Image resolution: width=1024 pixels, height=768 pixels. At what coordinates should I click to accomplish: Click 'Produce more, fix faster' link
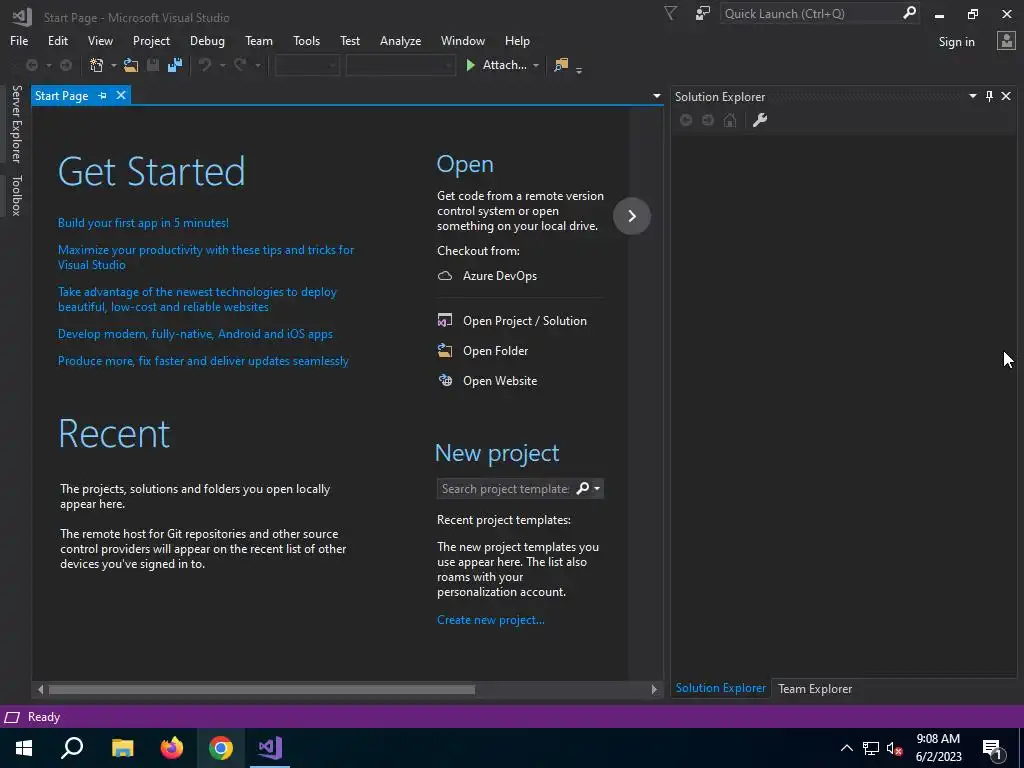[203, 360]
